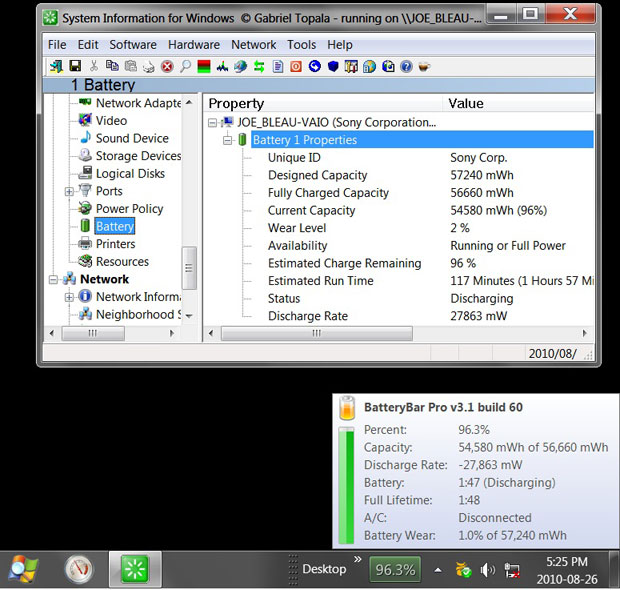Select Network Information in the tree
620x590 pixels.
click(x=138, y=297)
